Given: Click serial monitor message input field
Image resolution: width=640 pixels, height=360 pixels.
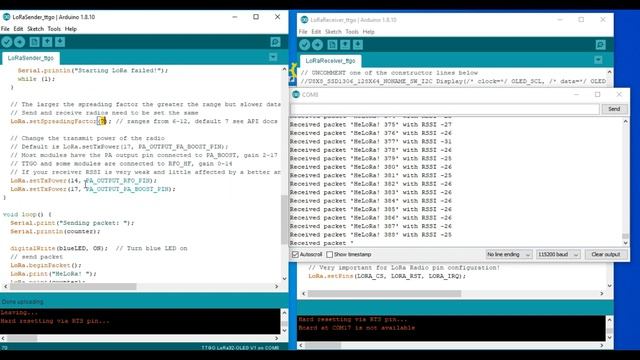Looking at the screenshot, I should [x=445, y=109].
